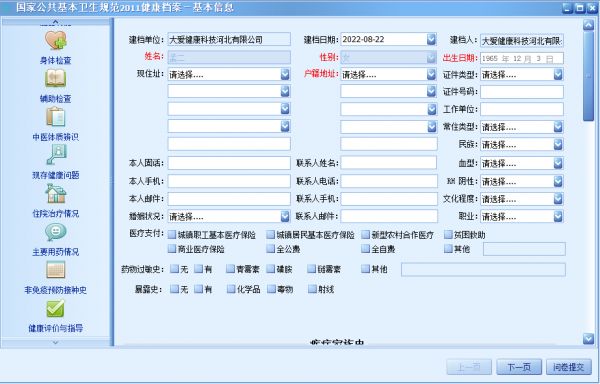Click the 下一页 button
The height and width of the screenshot is (384, 600).
[x=519, y=367]
